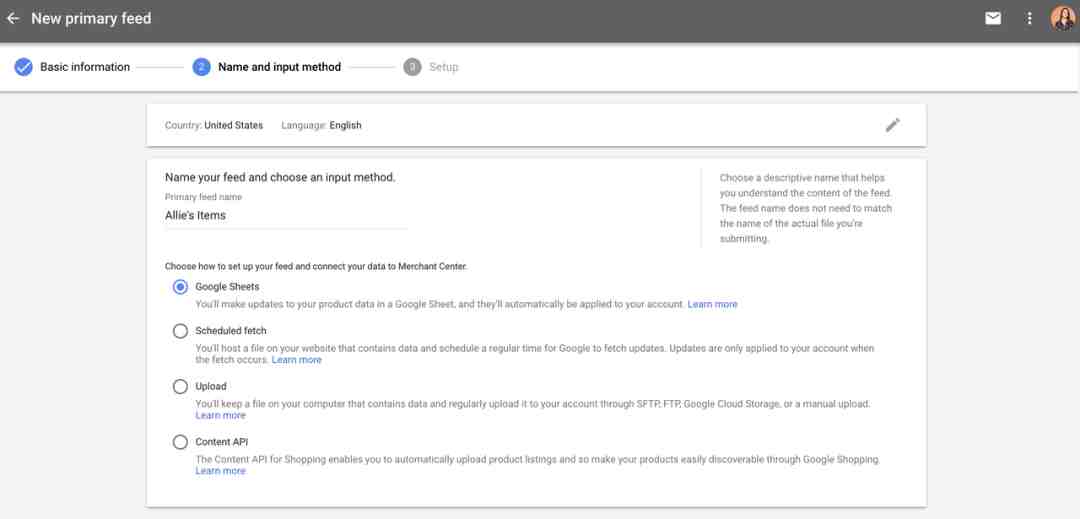
Task: Click the step 3 Setup circle icon
Action: coord(412,67)
